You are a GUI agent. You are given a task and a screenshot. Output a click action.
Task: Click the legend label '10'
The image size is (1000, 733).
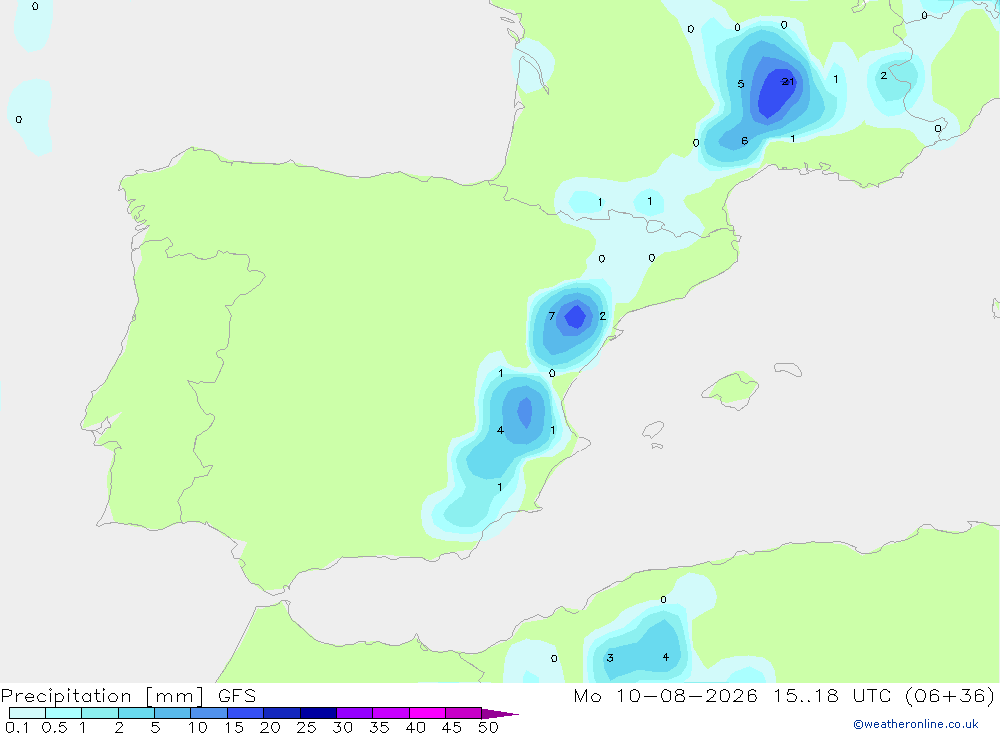197,727
